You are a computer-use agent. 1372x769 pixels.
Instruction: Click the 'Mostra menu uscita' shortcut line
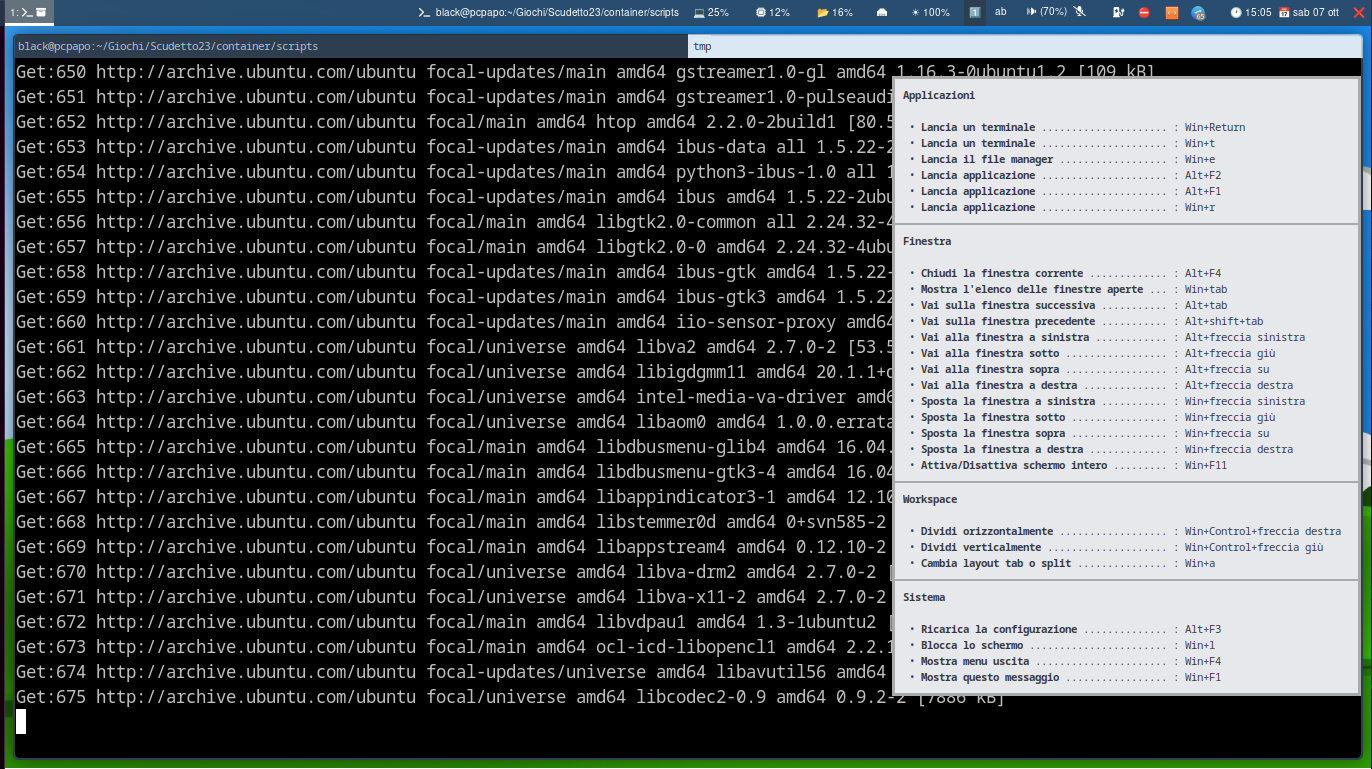[x=1065, y=662]
